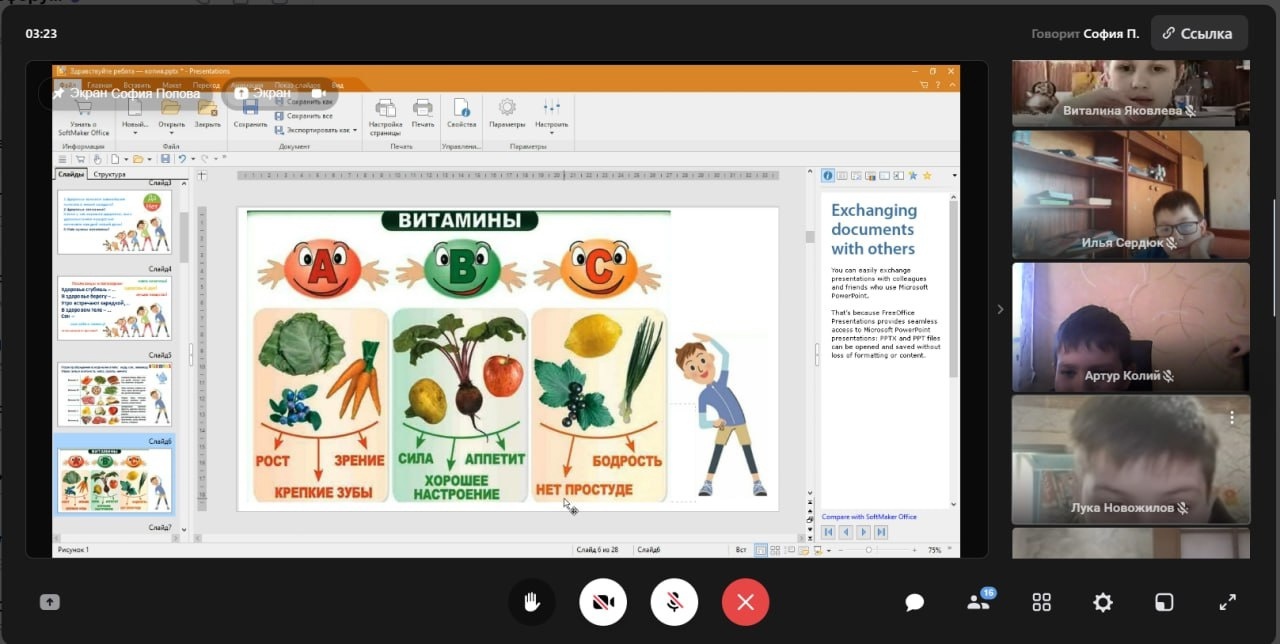This screenshot has width=1280, height=644.
Task: Open the call chat panel
Action: pyautogui.click(x=914, y=602)
